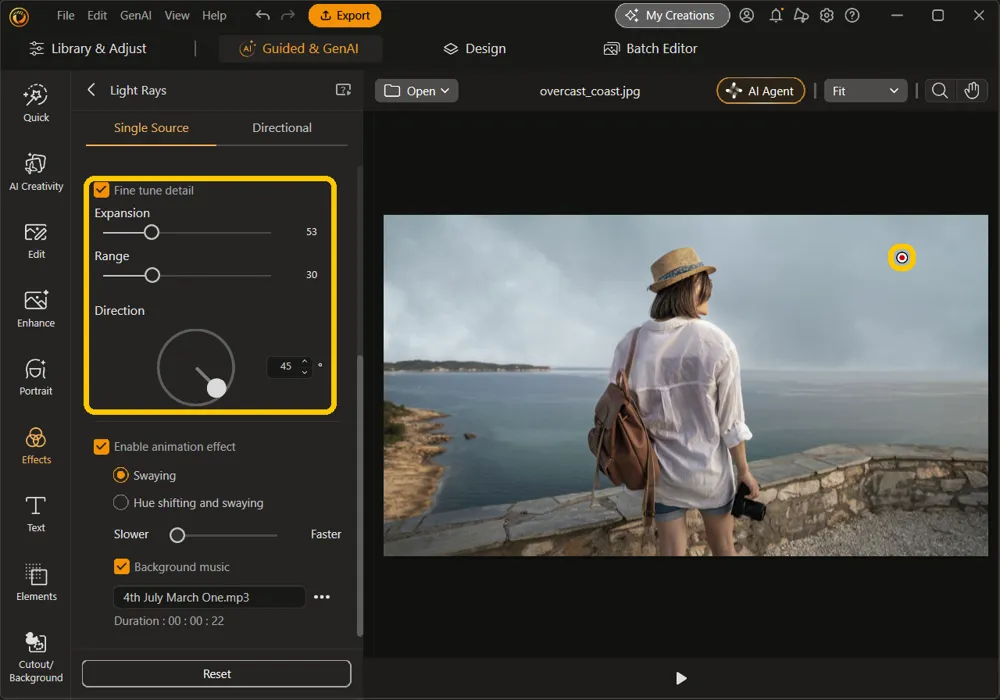Select the Swaying animation option
The width and height of the screenshot is (1000, 700).
[121, 475]
